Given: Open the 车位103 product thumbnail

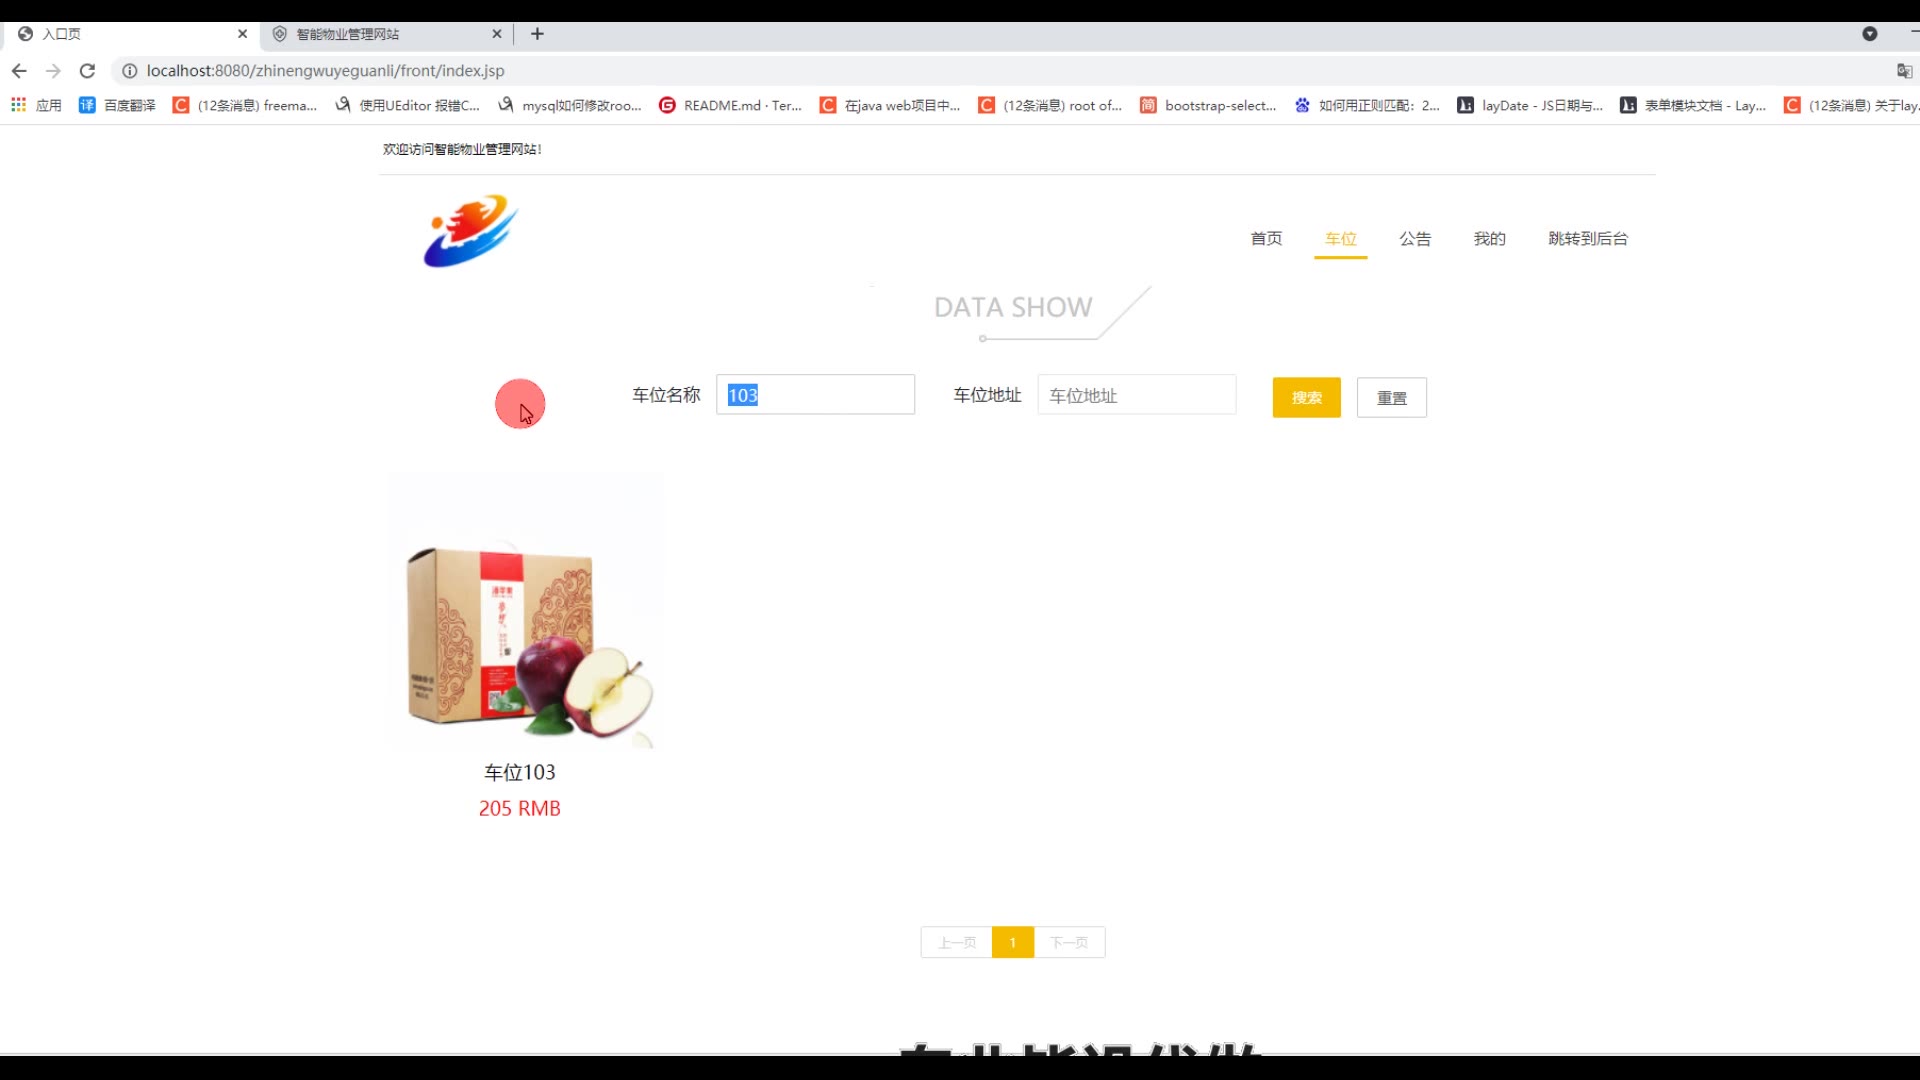Looking at the screenshot, I should click(526, 612).
